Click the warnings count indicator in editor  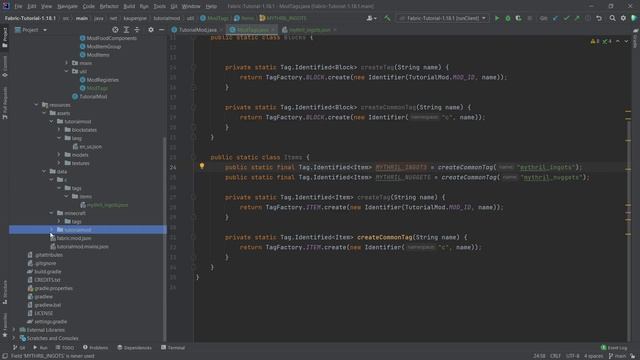[x=595, y=42]
